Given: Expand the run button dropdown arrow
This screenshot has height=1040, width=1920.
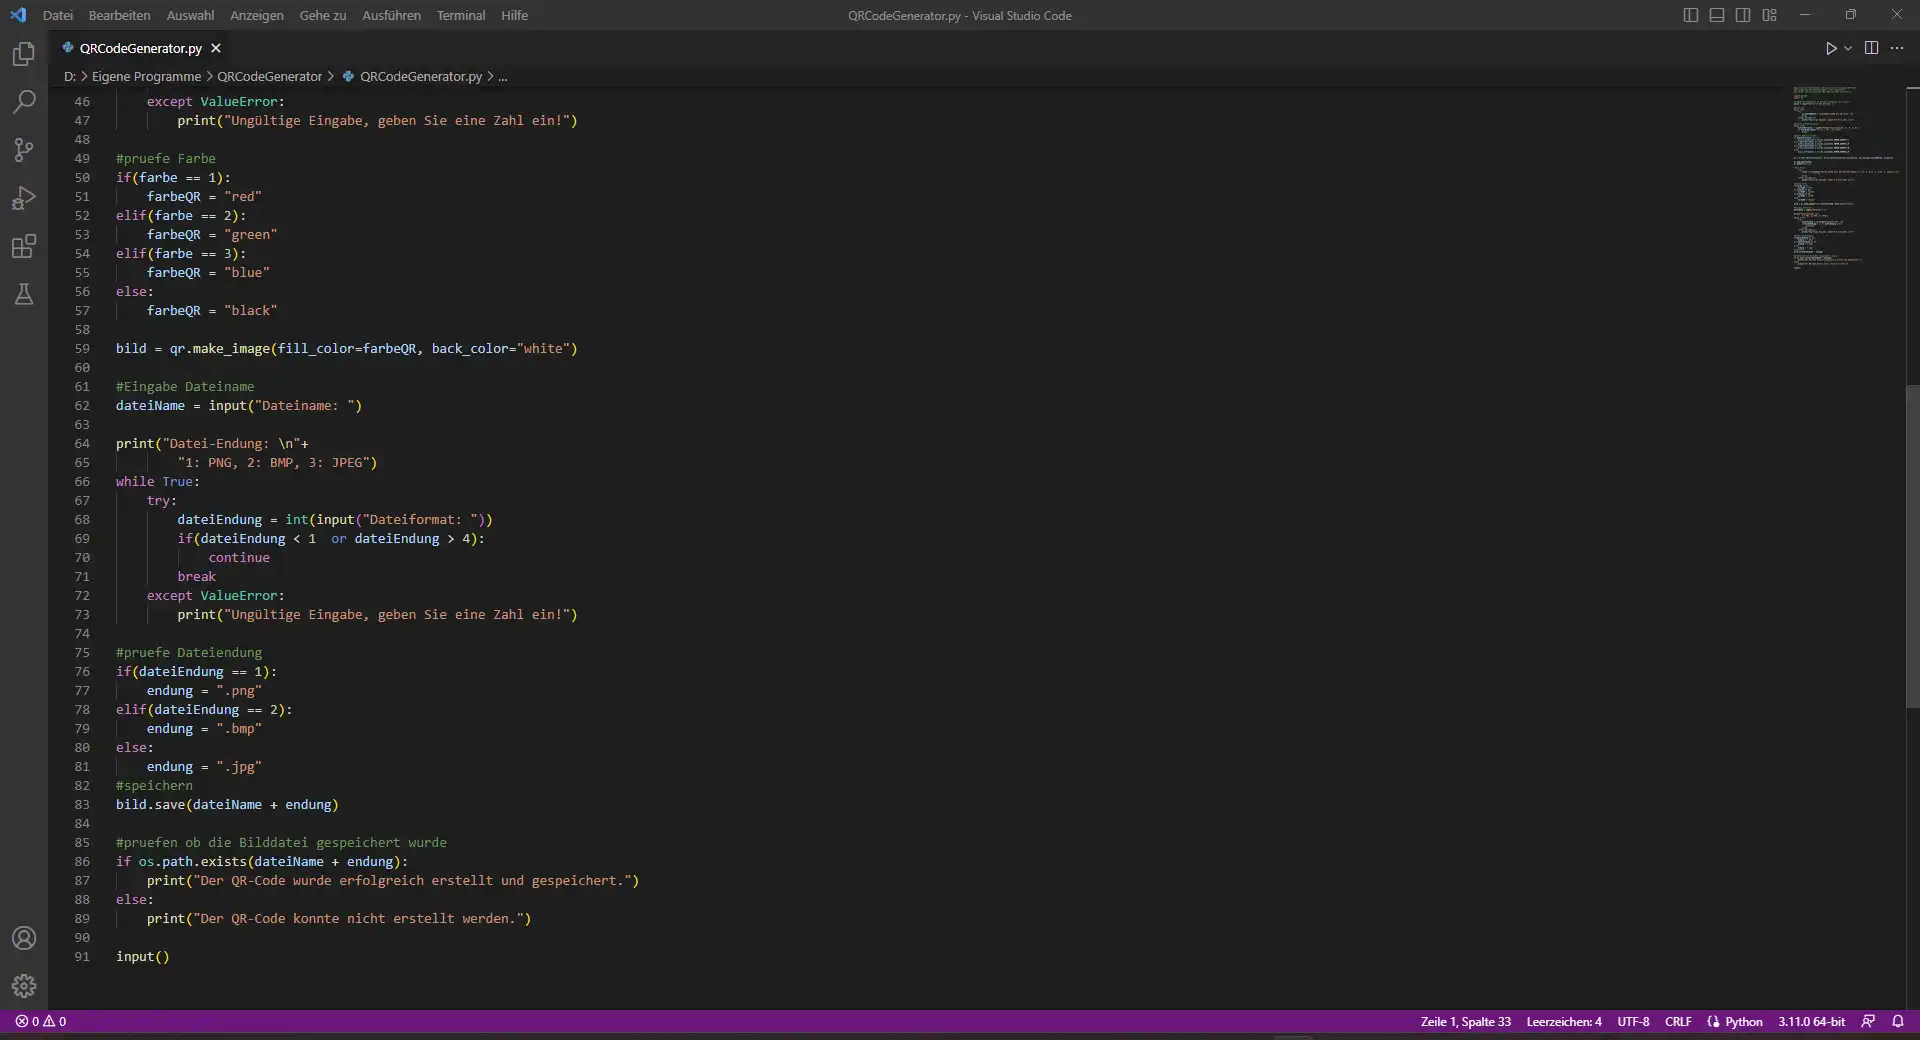Looking at the screenshot, I should coord(1848,48).
